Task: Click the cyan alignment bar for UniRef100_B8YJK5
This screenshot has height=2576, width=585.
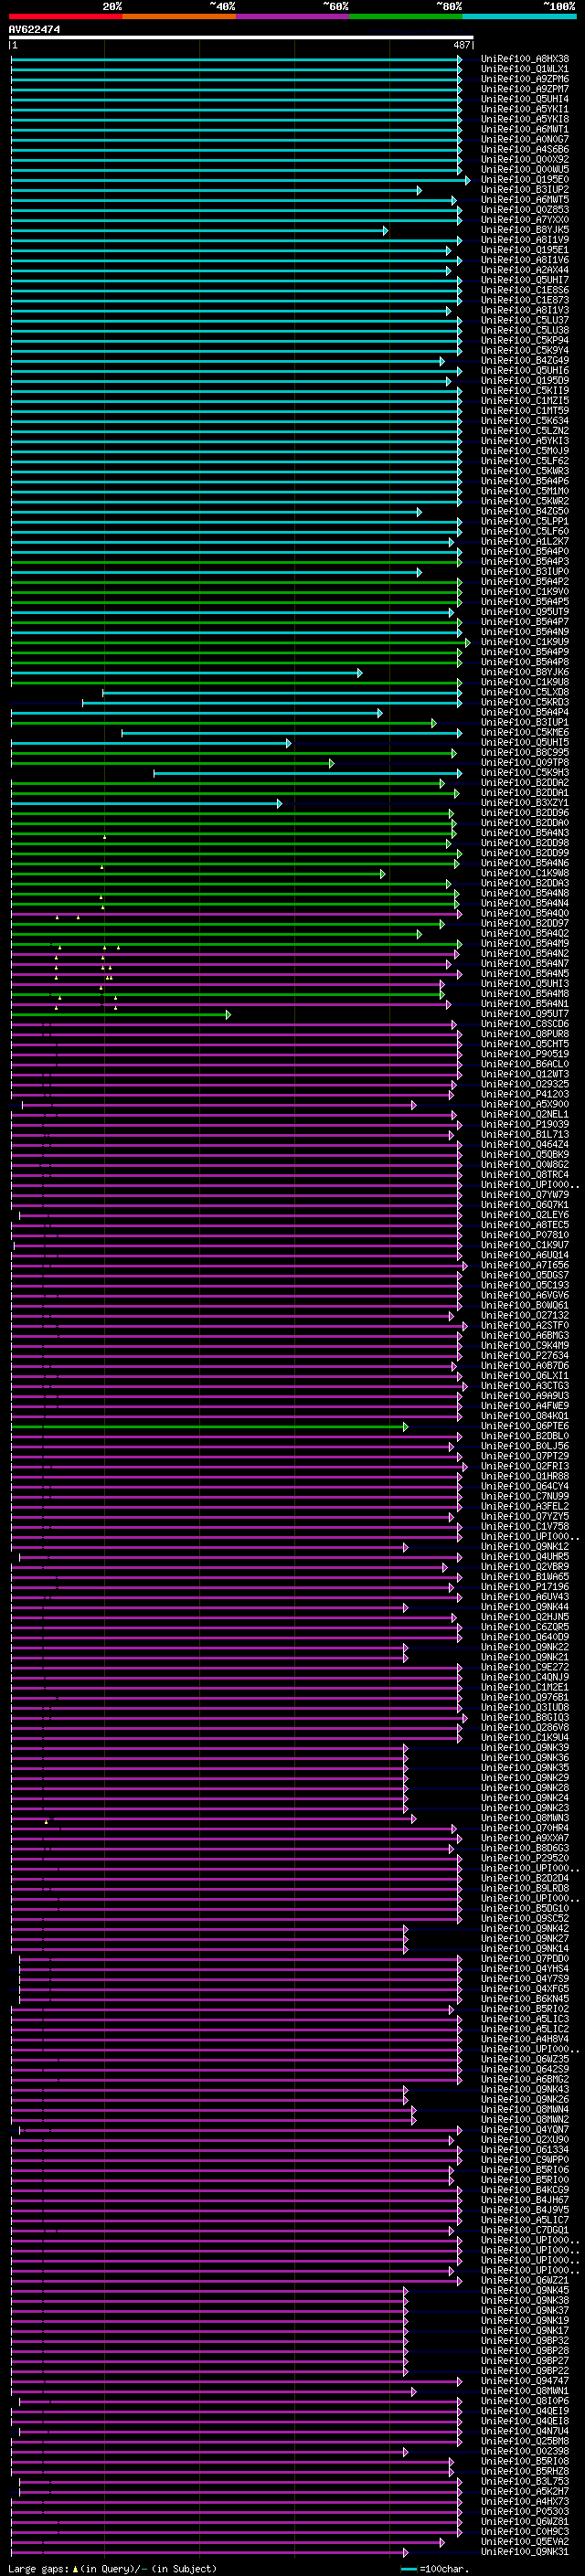Action: point(199,230)
